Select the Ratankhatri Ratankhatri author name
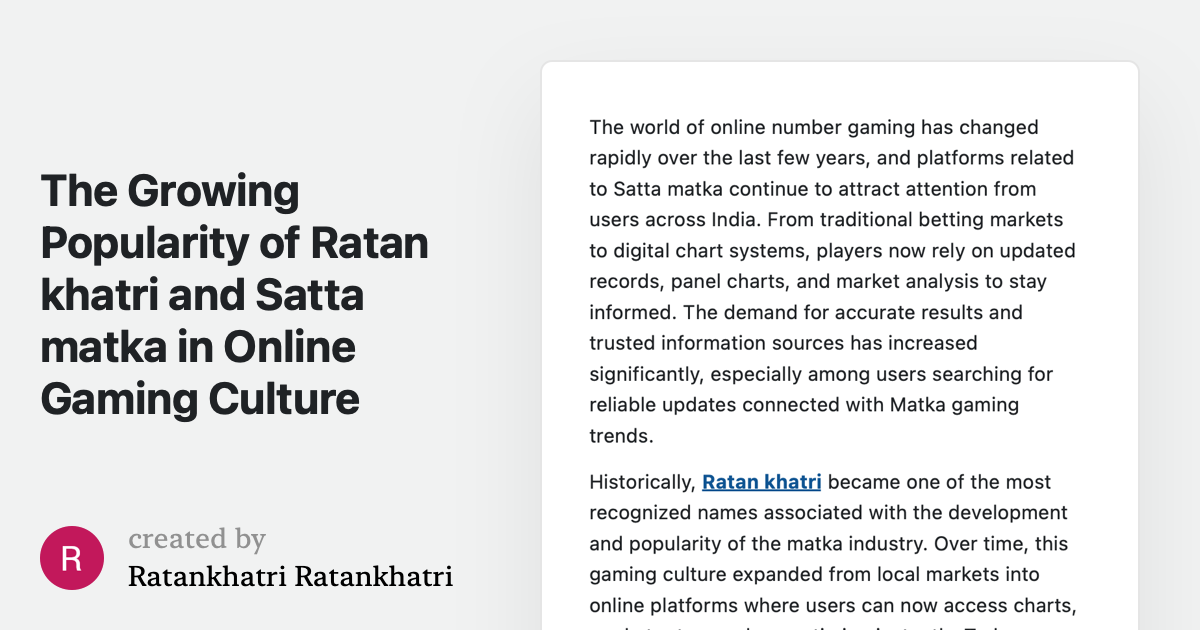Viewport: 1200px width, 630px height. [290, 577]
